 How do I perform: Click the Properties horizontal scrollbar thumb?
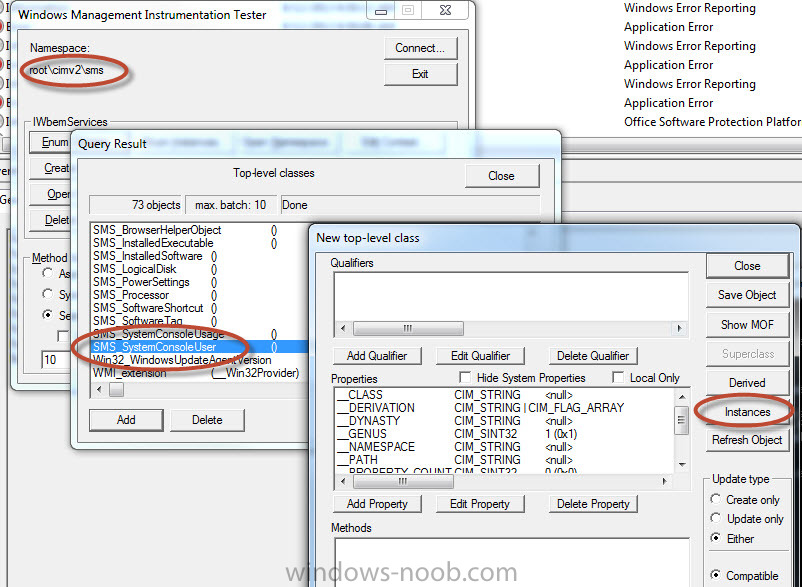pos(403,481)
